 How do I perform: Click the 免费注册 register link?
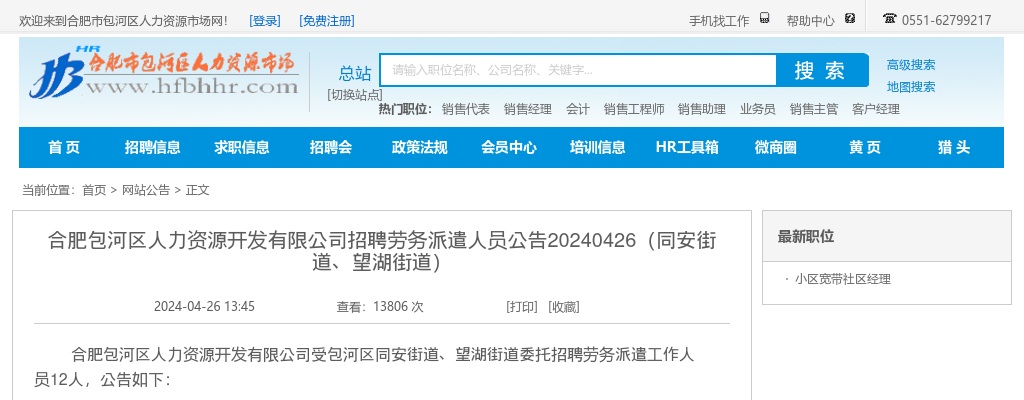[x=327, y=21]
